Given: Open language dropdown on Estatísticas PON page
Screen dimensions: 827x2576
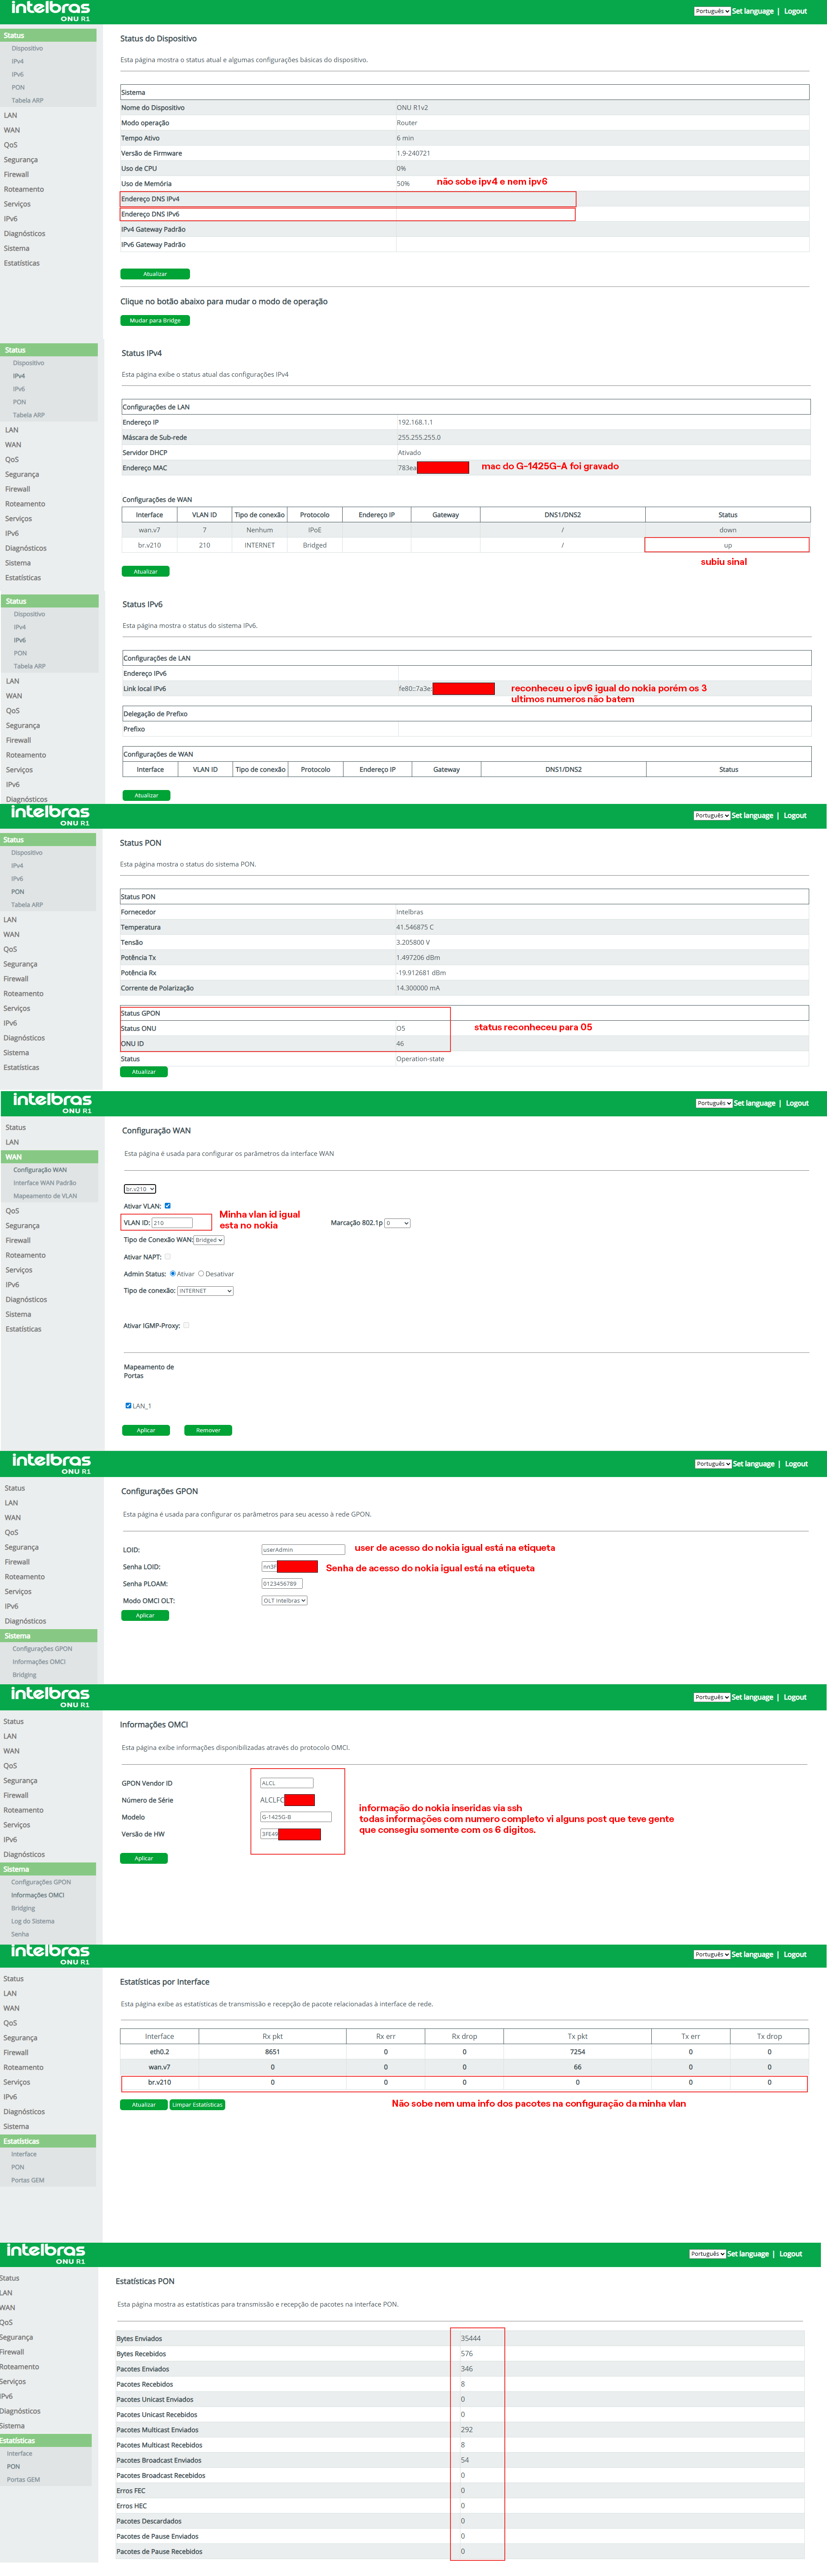Looking at the screenshot, I should click(x=708, y=2254).
